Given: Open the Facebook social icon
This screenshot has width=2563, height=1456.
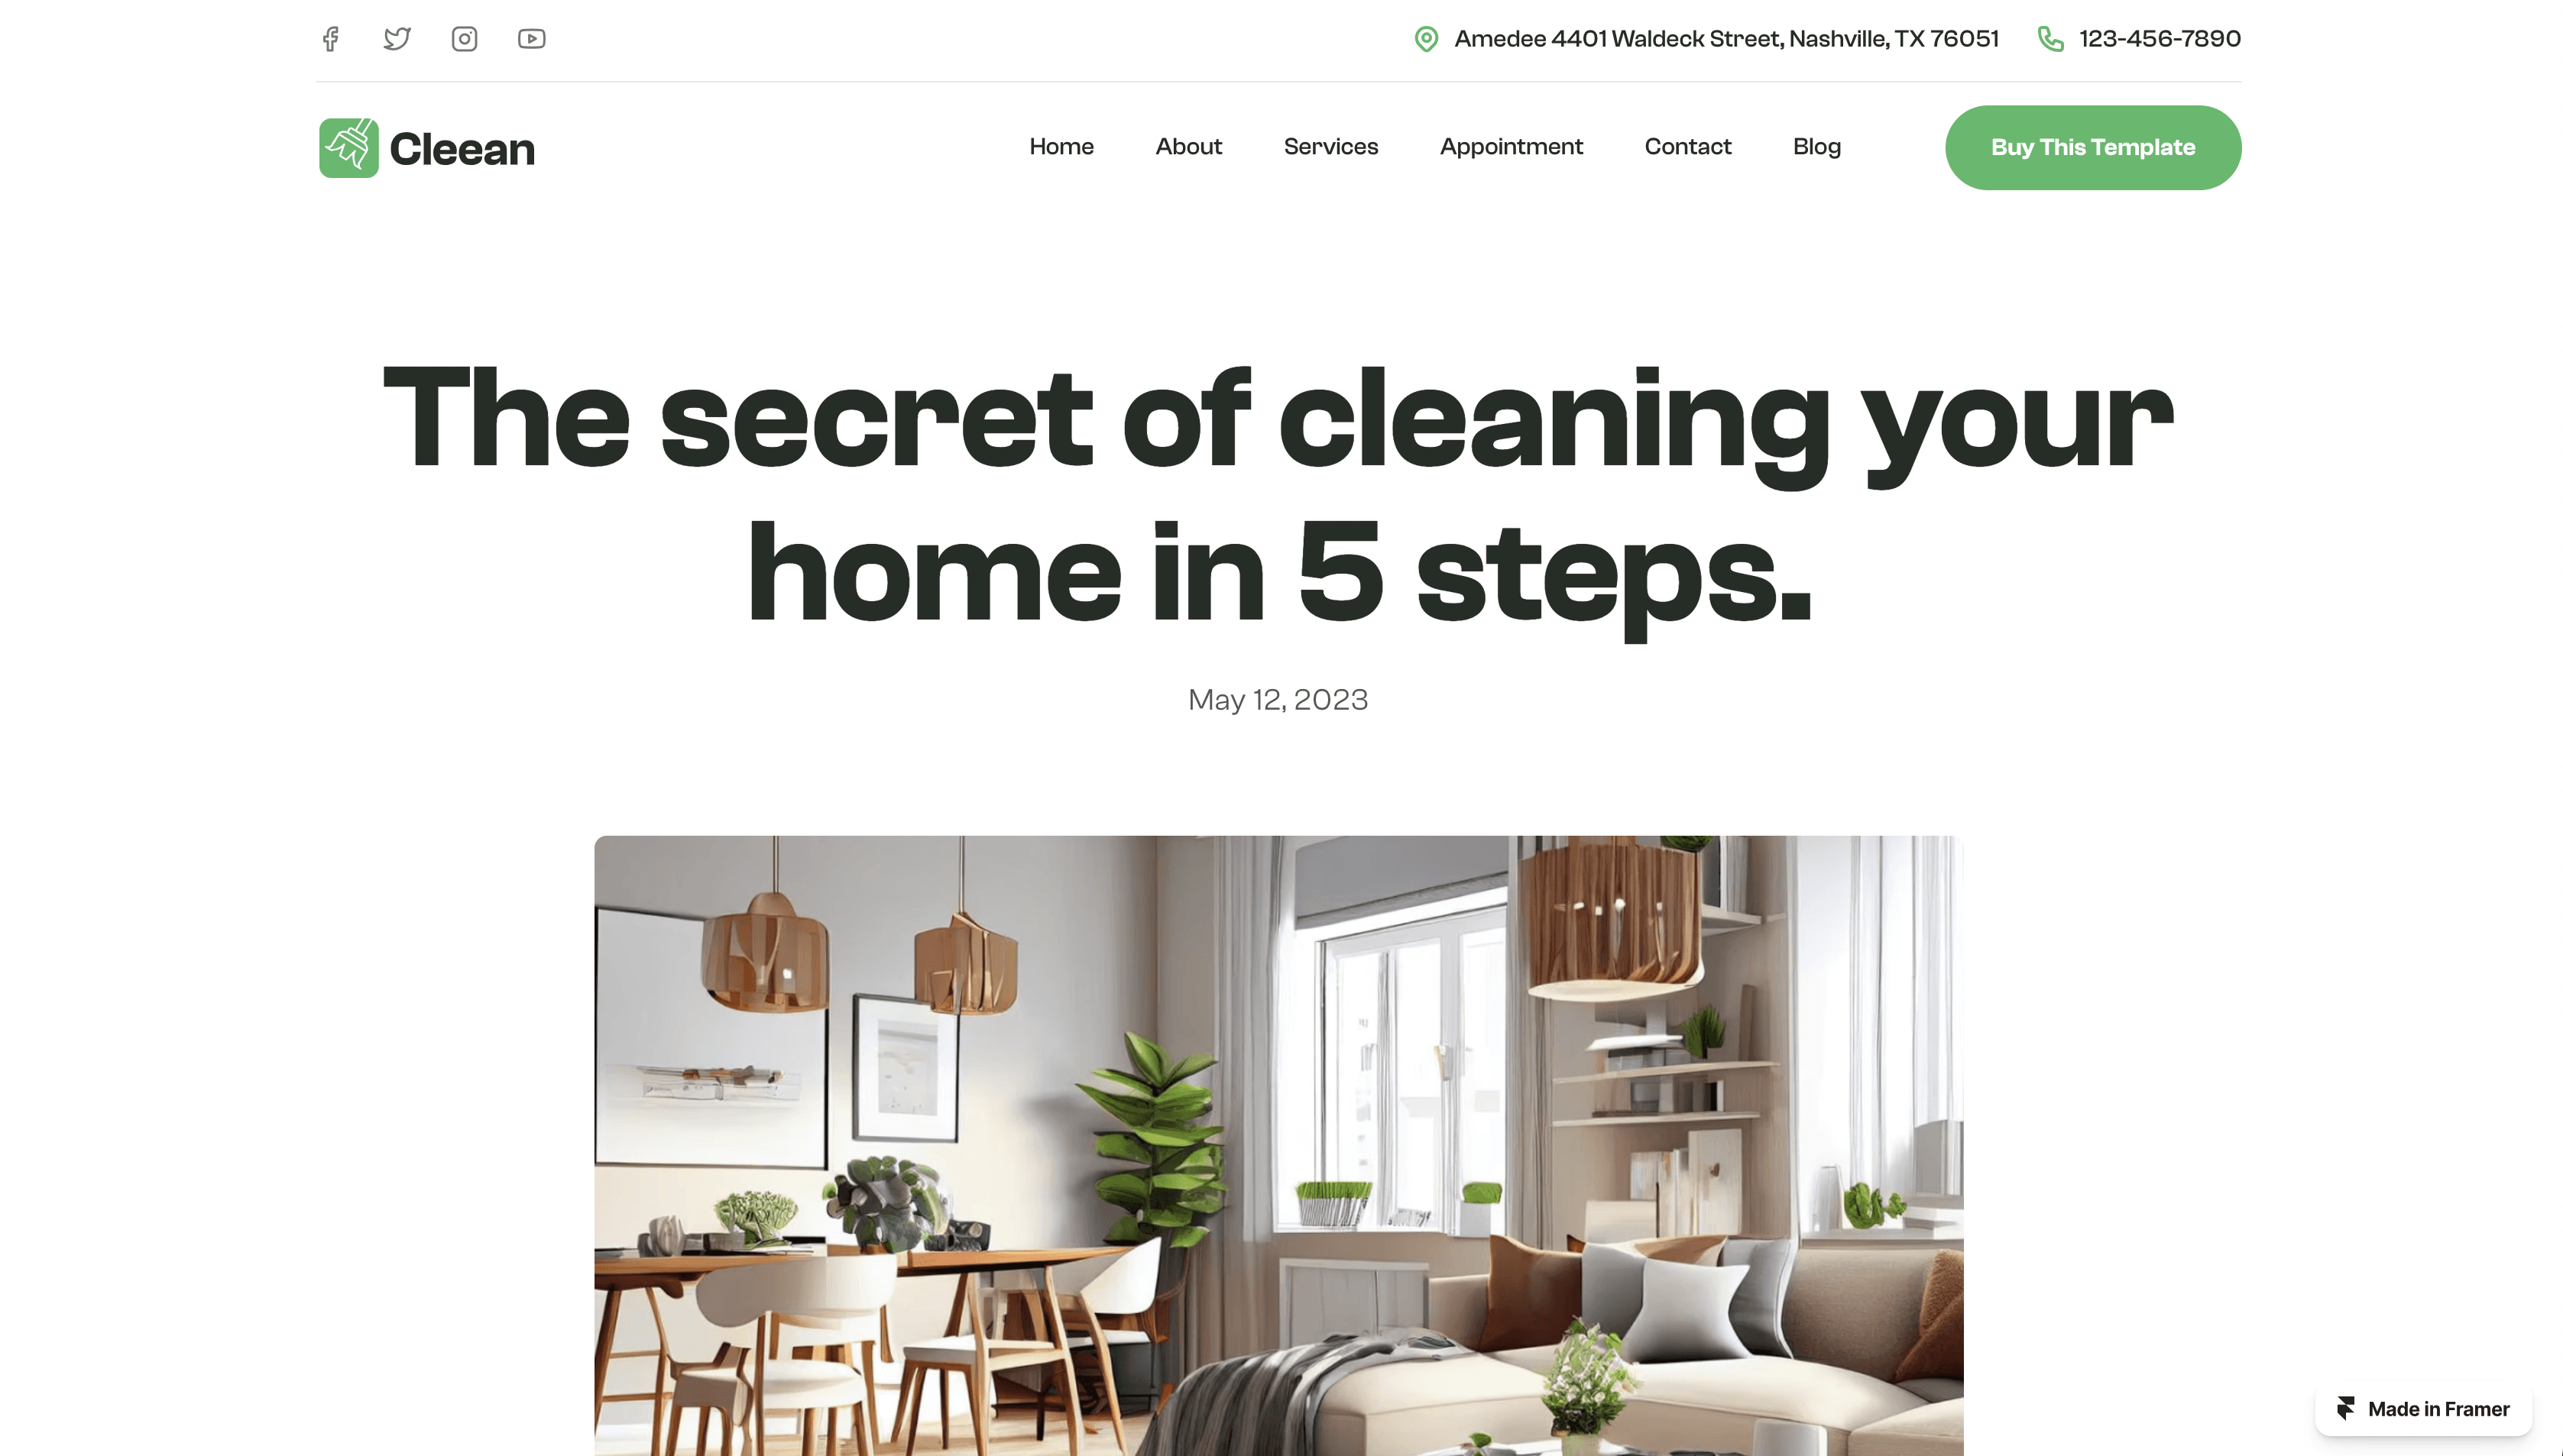Looking at the screenshot, I should click(x=331, y=39).
